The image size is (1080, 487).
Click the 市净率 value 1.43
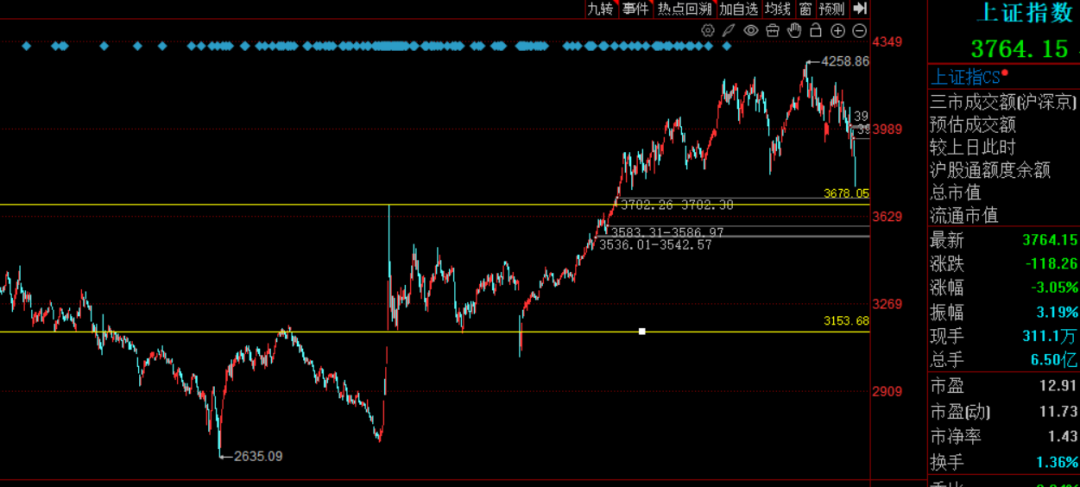tap(1064, 436)
